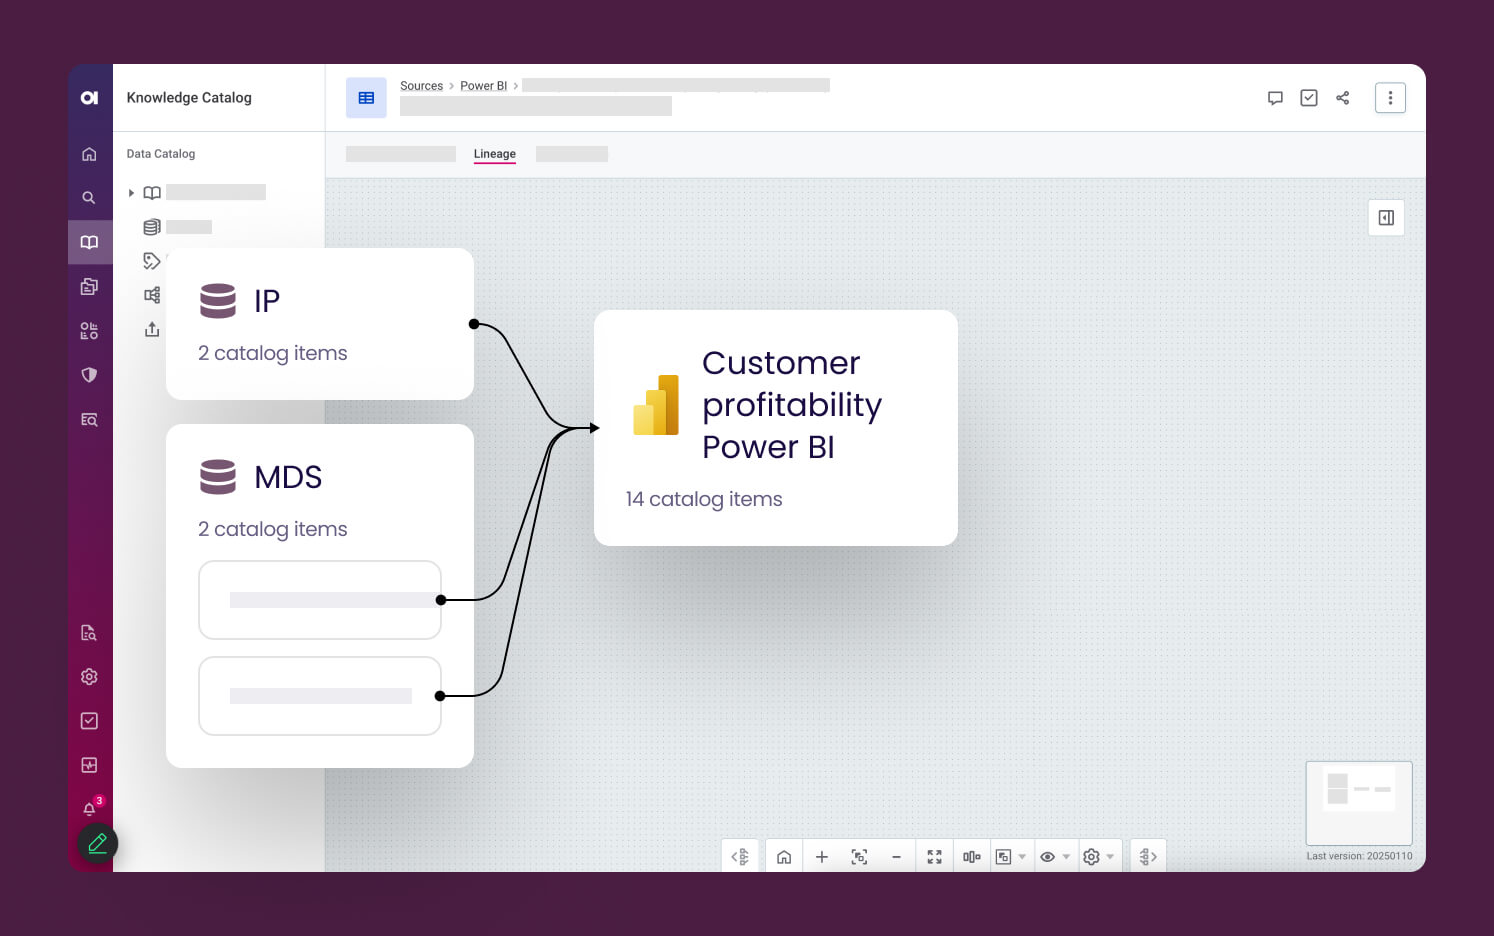Viewport: 1494px width, 936px height.
Task: Click the Power BI breadcrumb link
Action: 483,86
